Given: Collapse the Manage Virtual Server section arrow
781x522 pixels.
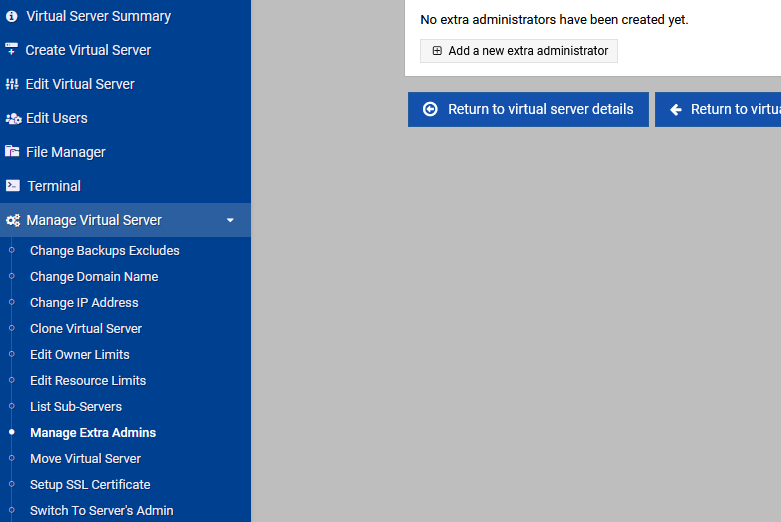Looking at the screenshot, I should click(230, 220).
